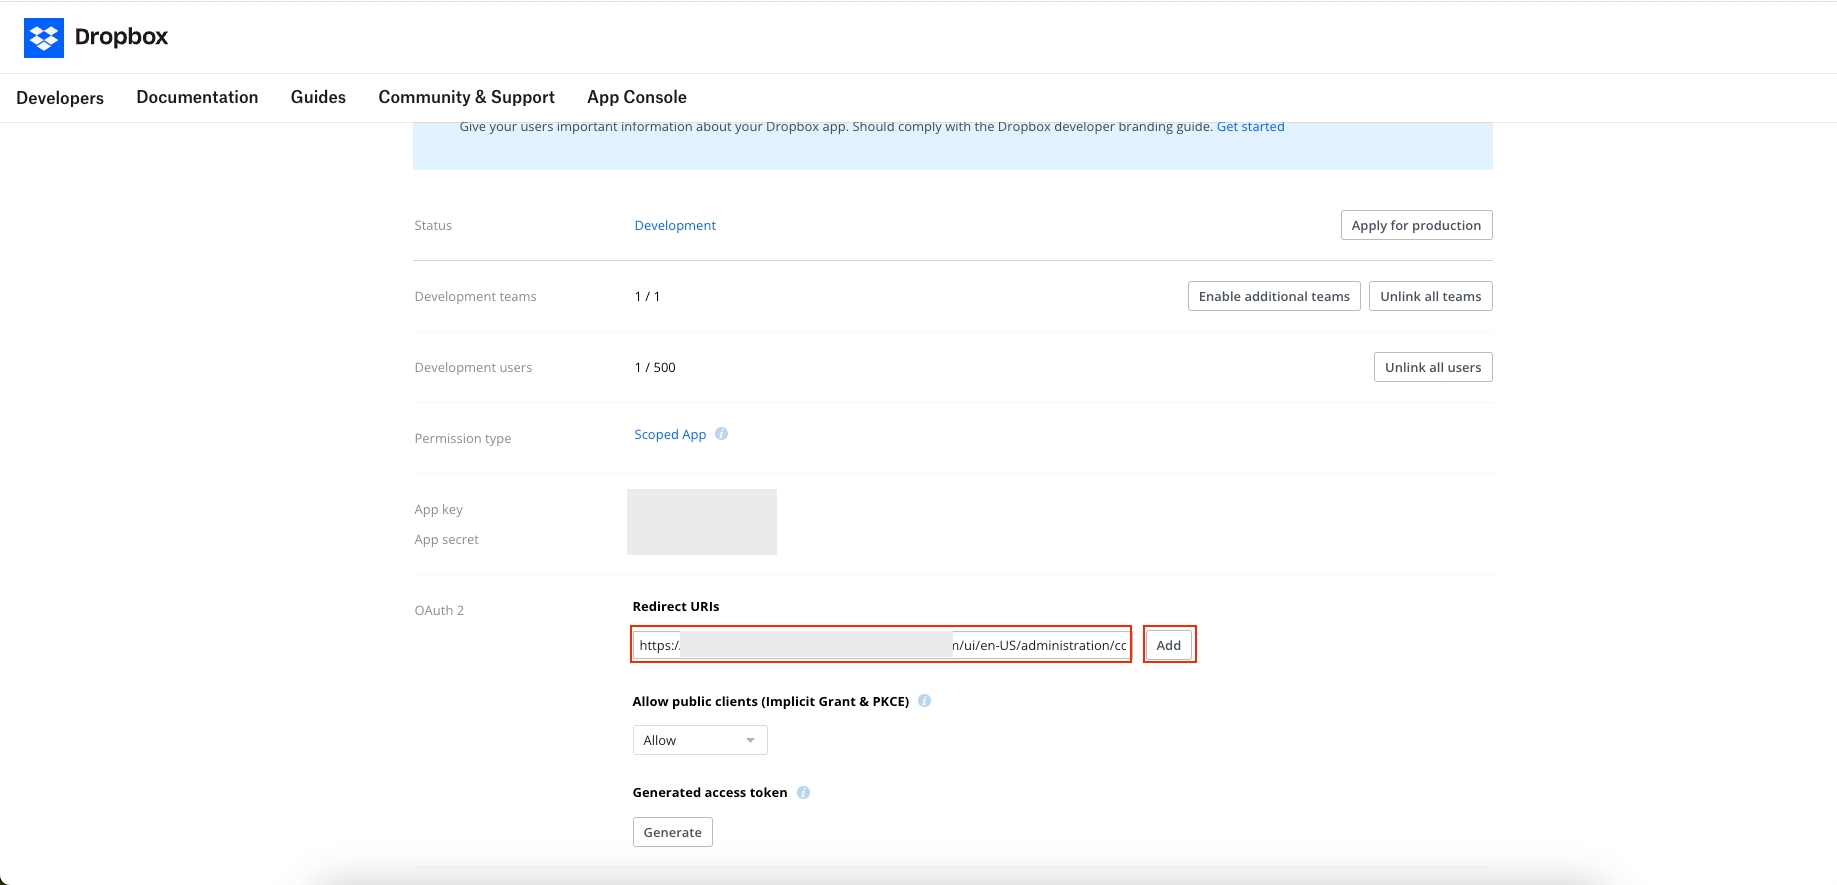Click Enable additional teams button
Viewport: 1837px width, 885px height.
click(1274, 296)
